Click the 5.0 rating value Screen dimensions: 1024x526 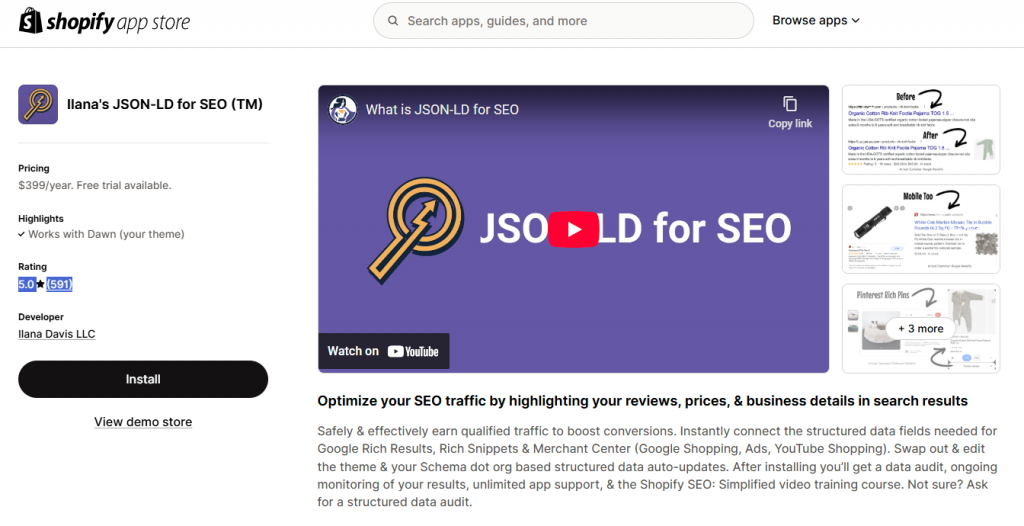pos(27,284)
